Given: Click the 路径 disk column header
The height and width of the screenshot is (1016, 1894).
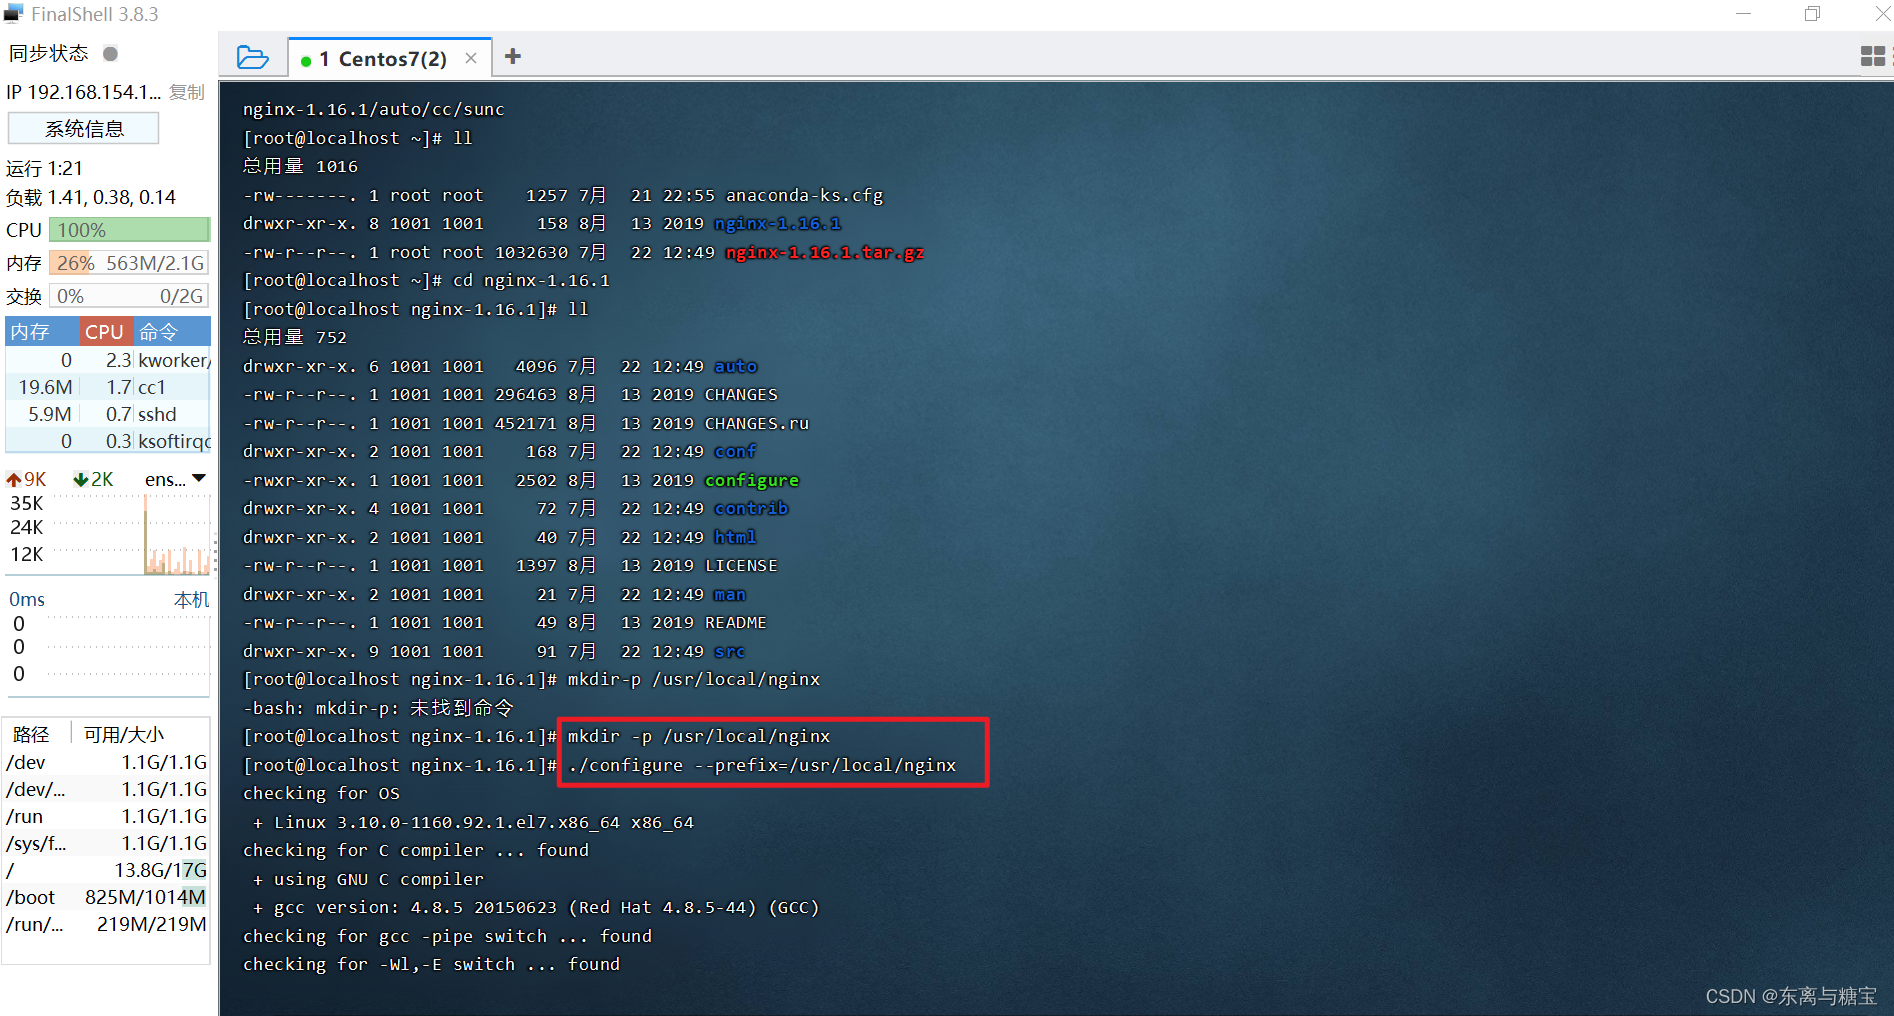Looking at the screenshot, I should point(31,734).
